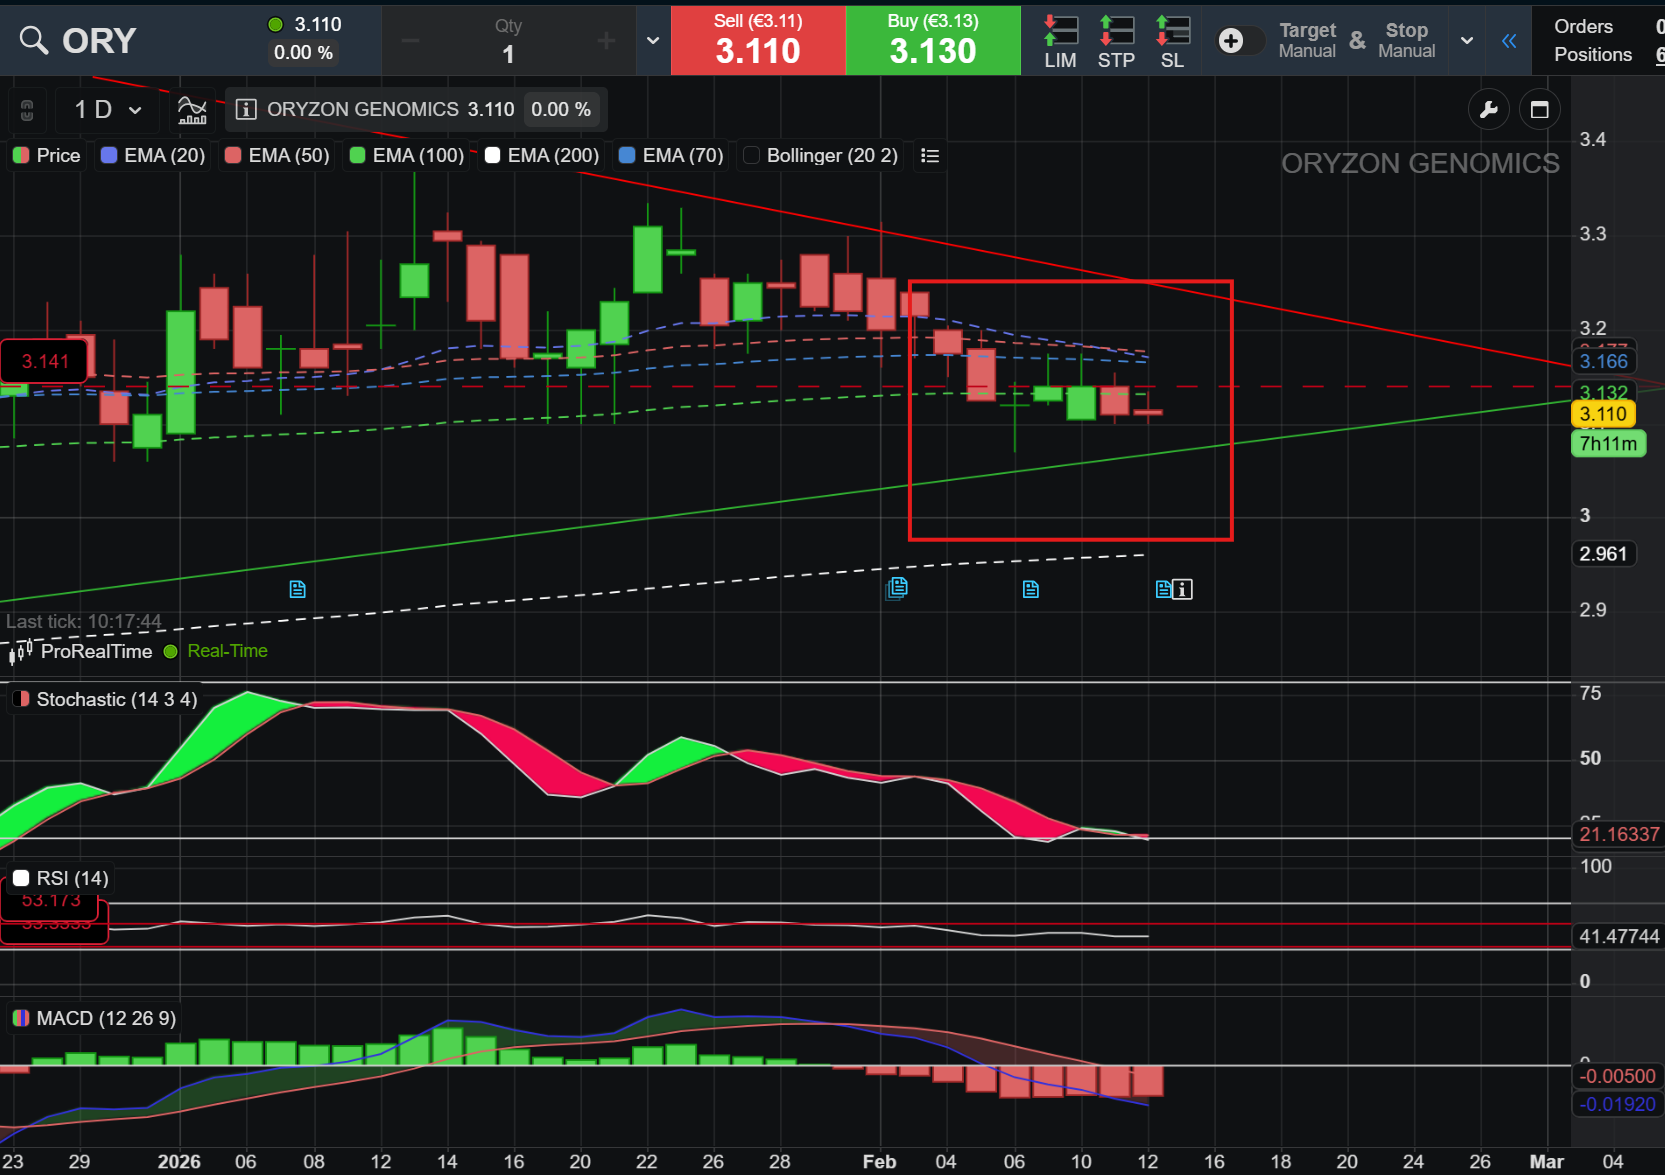The image size is (1665, 1175).
Task: Toggle the EMA (200) indicator visibility
Action: [x=492, y=155]
